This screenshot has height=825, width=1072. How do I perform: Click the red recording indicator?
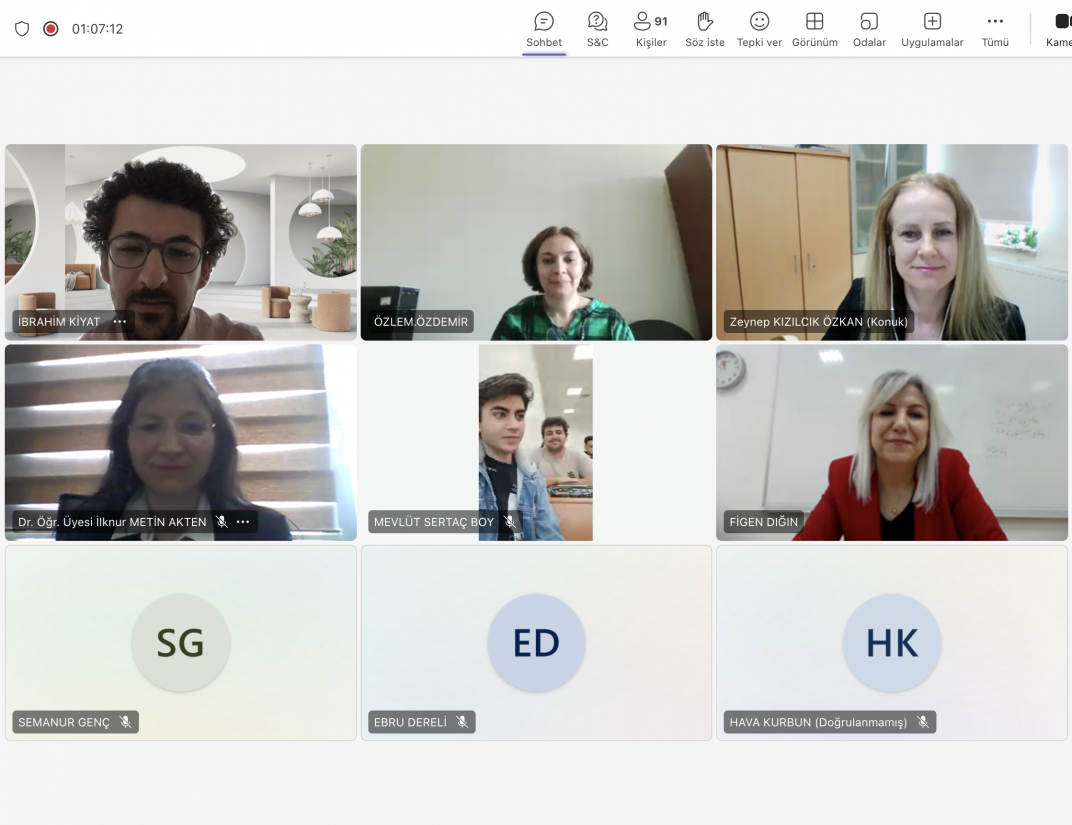[51, 29]
